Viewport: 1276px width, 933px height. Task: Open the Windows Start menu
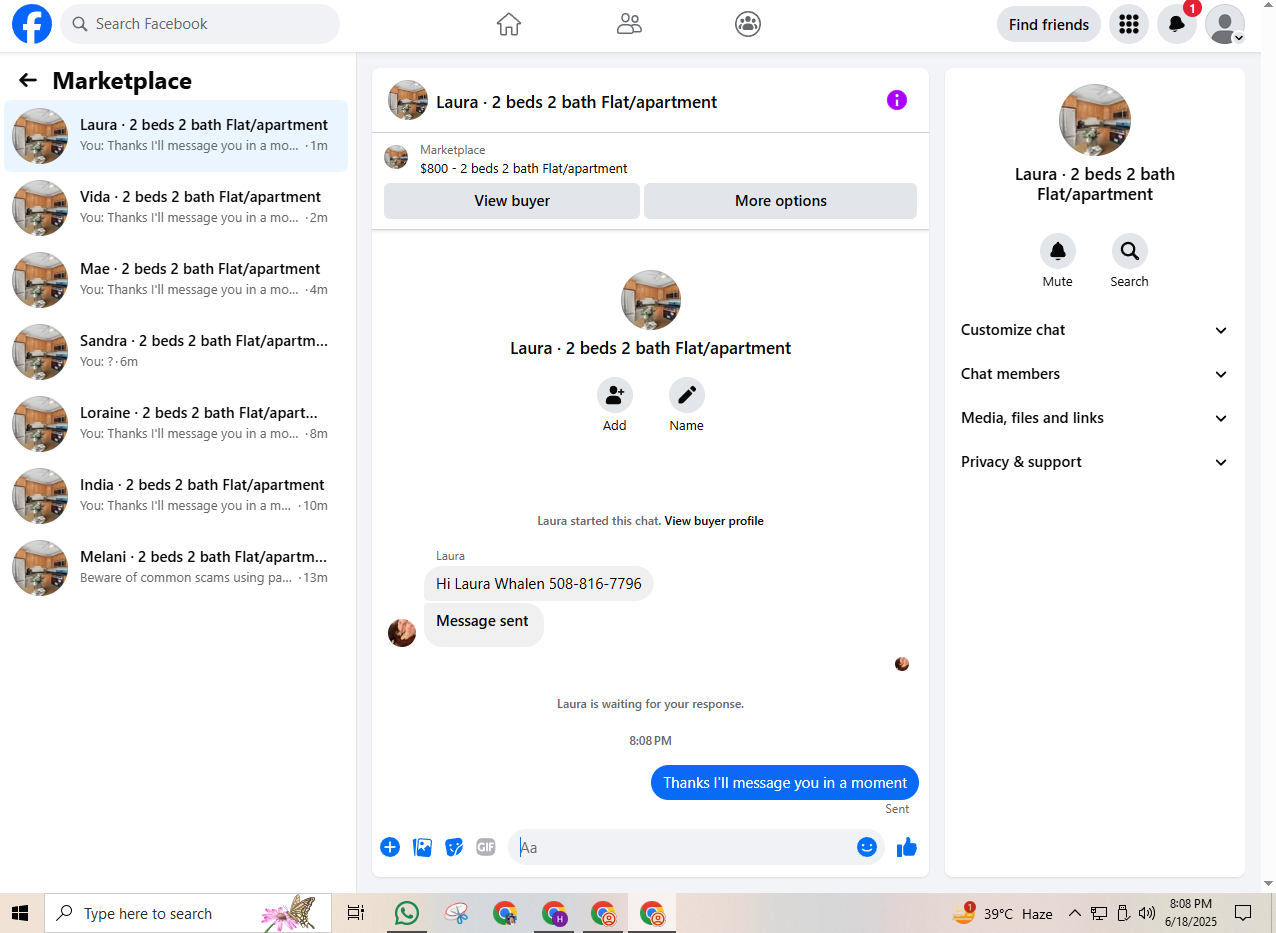pos(20,913)
